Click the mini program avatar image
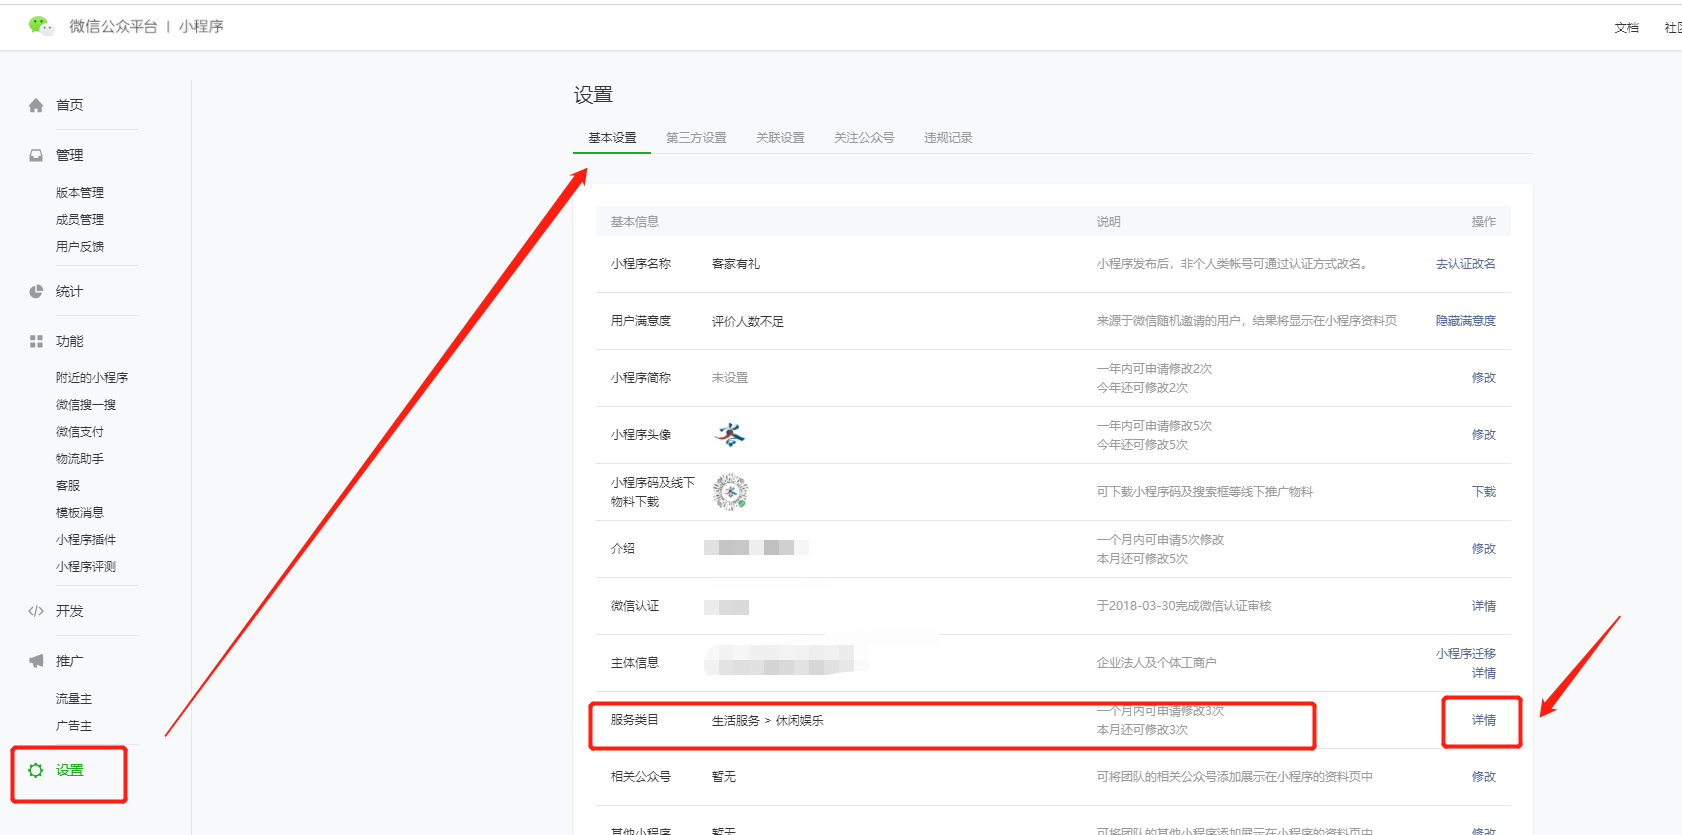1682x835 pixels. pos(731,434)
